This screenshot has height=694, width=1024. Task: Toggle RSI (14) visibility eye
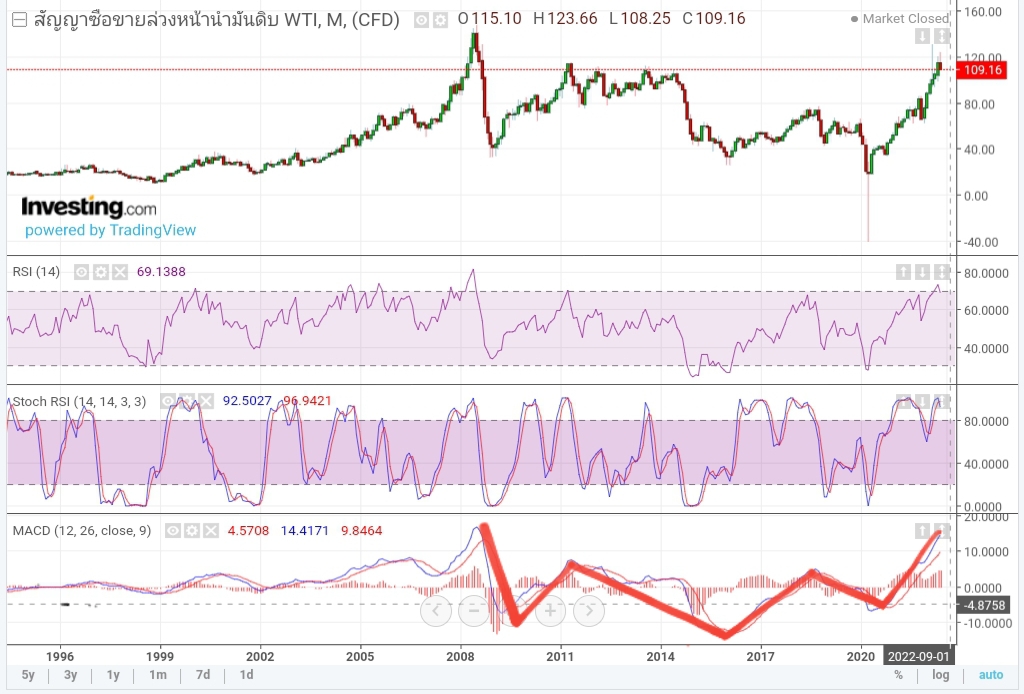coord(82,272)
